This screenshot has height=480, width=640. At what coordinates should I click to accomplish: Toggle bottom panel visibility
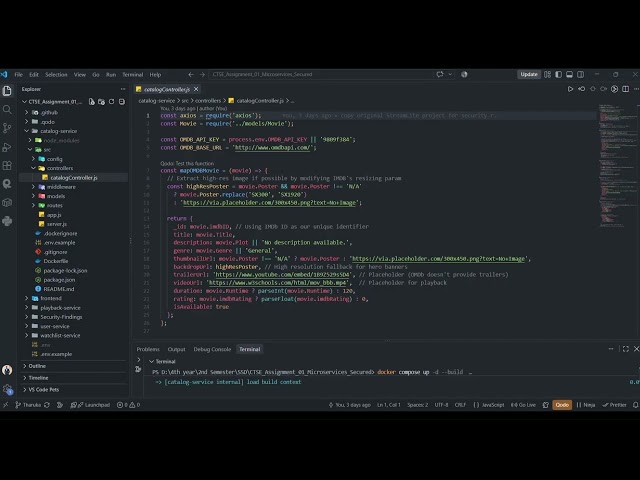(569, 74)
